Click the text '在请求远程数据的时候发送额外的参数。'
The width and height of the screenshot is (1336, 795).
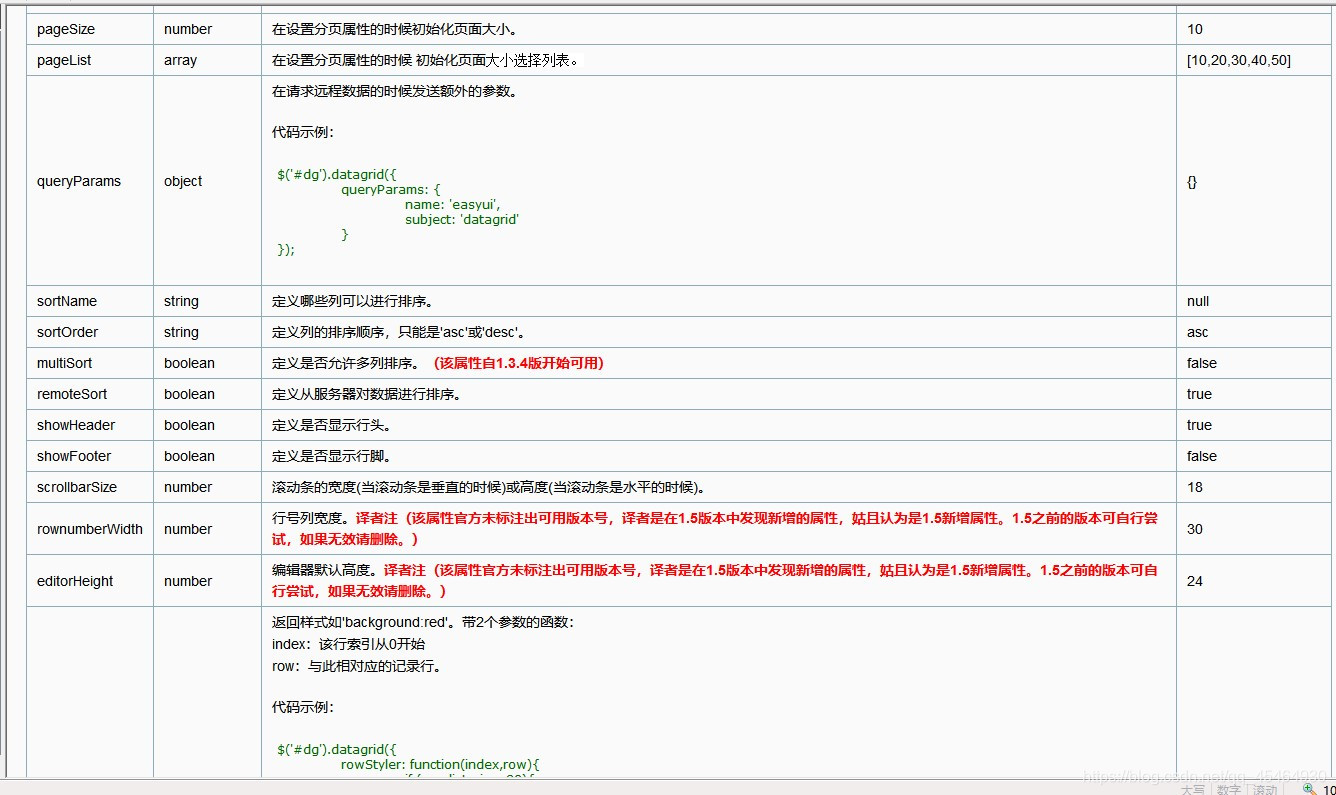pyautogui.click(x=395, y=91)
